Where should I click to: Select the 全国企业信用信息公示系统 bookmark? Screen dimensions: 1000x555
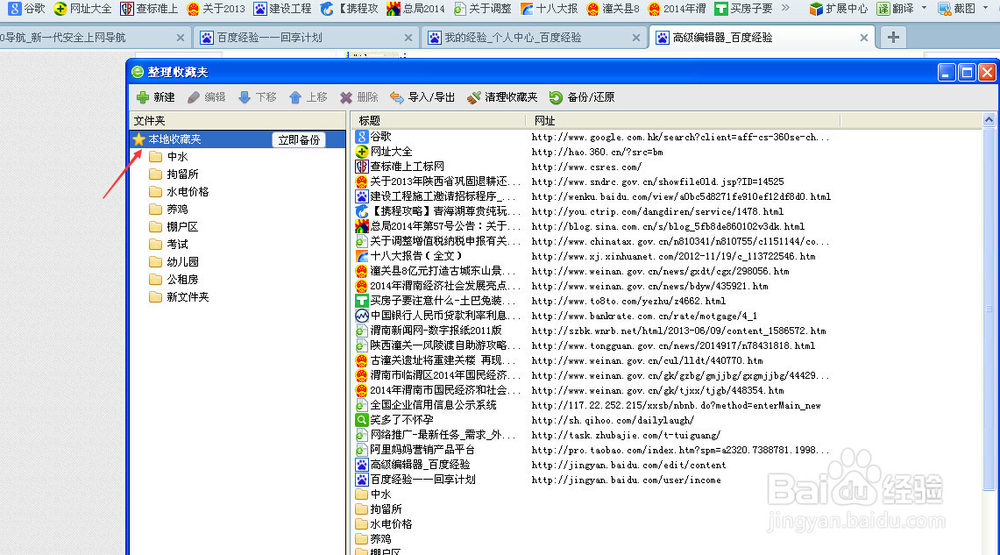pyautogui.click(x=434, y=405)
